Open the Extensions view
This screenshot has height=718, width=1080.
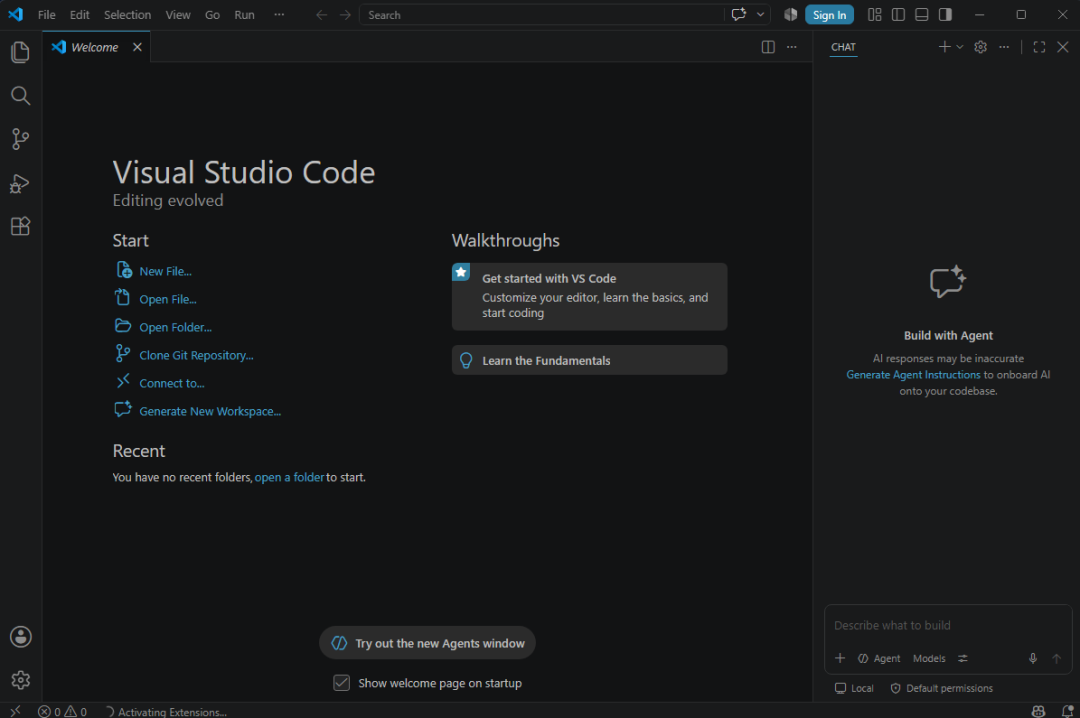click(21, 226)
